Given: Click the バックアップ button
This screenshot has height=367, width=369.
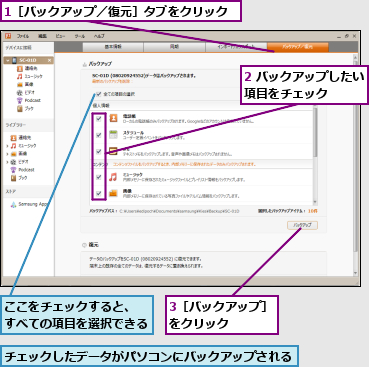Looking at the screenshot, I should (302, 225).
